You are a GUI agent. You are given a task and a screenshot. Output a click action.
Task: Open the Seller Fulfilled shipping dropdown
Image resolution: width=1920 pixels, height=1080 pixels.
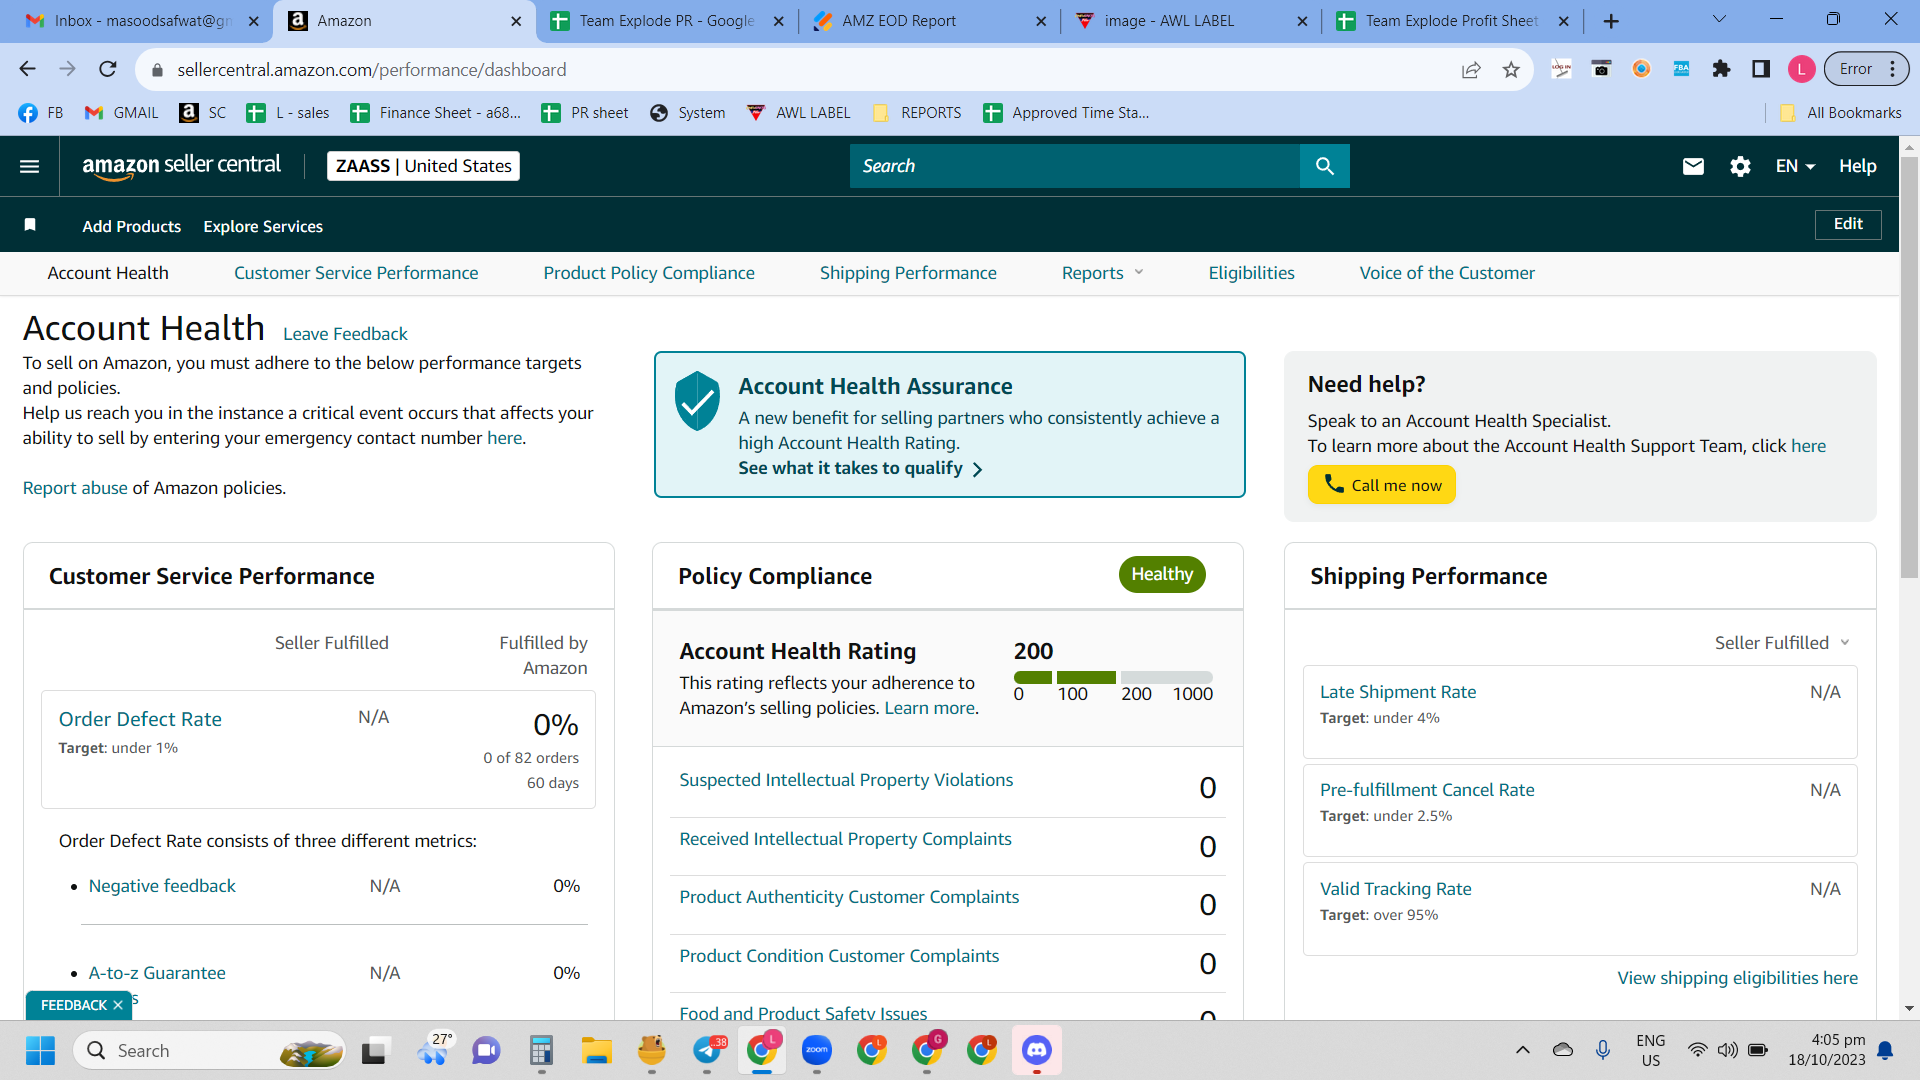pyautogui.click(x=1782, y=643)
